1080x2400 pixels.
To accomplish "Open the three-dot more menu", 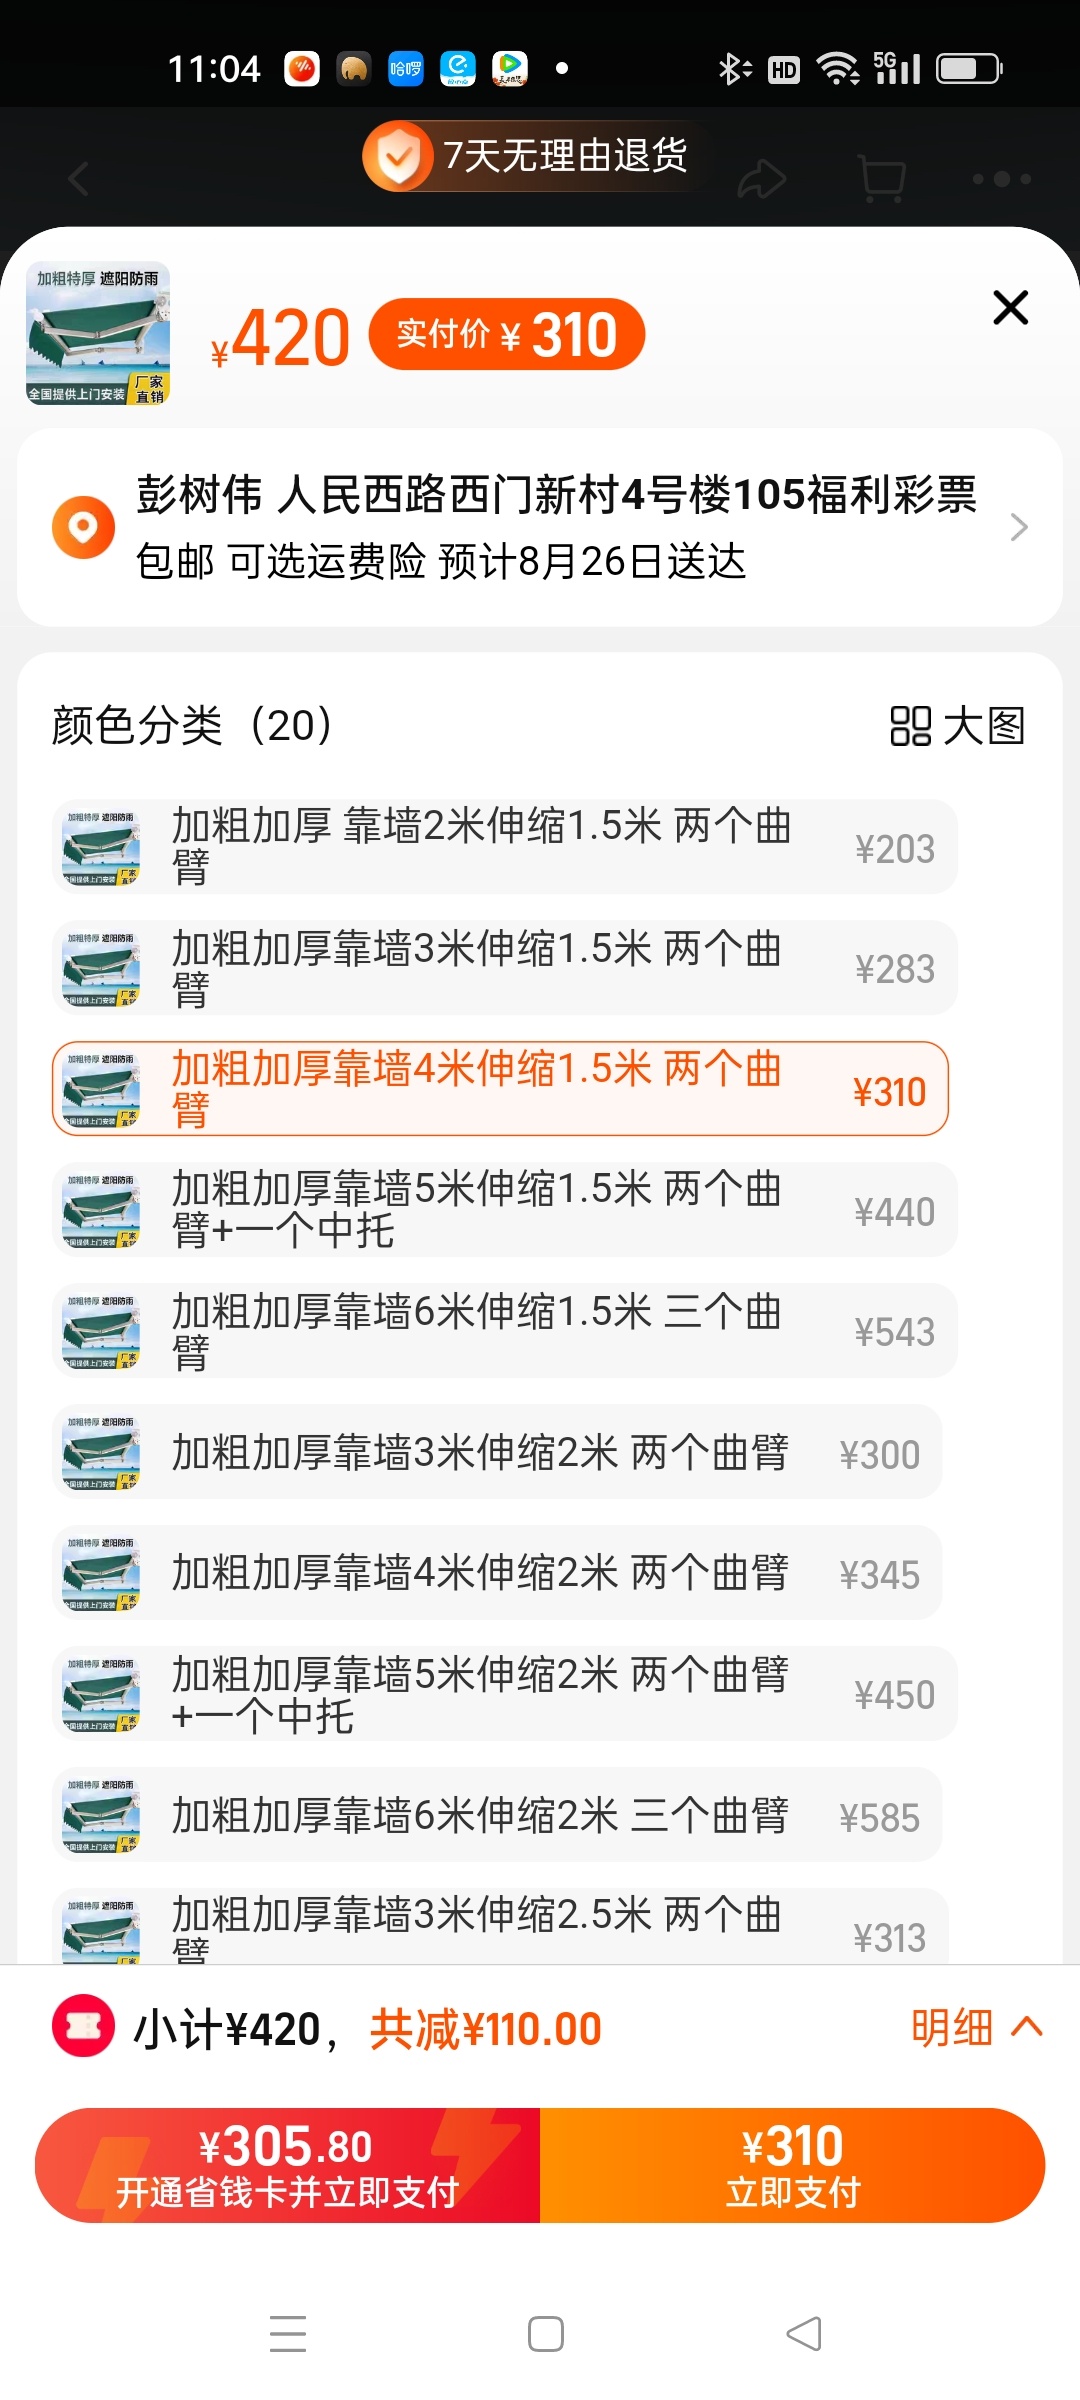I will 1001,180.
